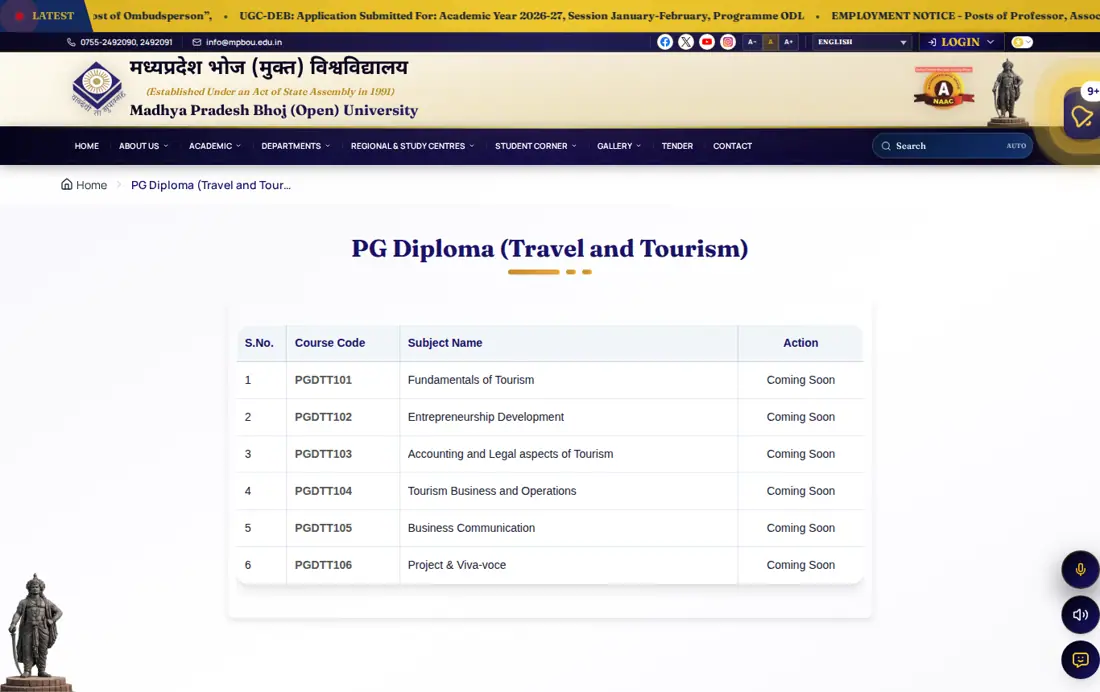The image size is (1100, 692).
Task: Click course code PGDTT104
Action: [323, 491]
